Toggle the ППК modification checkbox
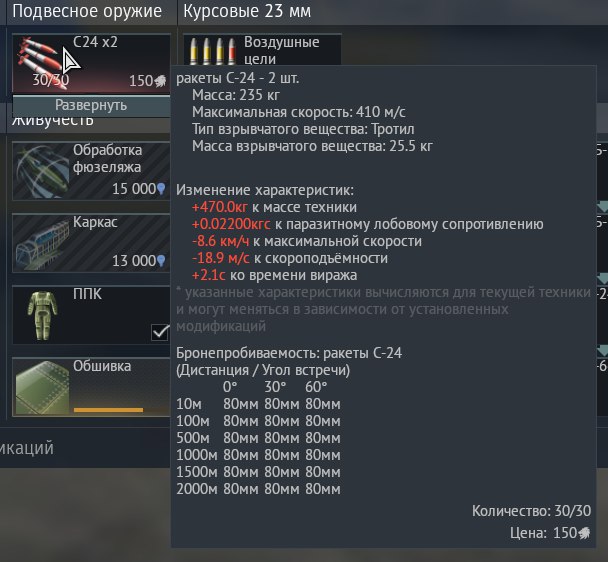 coord(160,332)
